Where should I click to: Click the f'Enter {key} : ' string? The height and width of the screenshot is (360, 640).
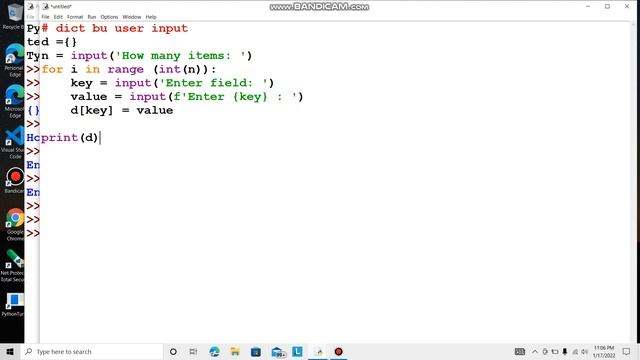point(235,97)
